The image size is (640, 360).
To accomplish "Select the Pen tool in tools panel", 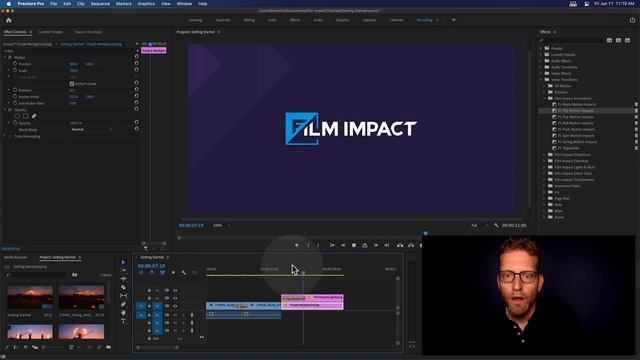I will click(123, 304).
